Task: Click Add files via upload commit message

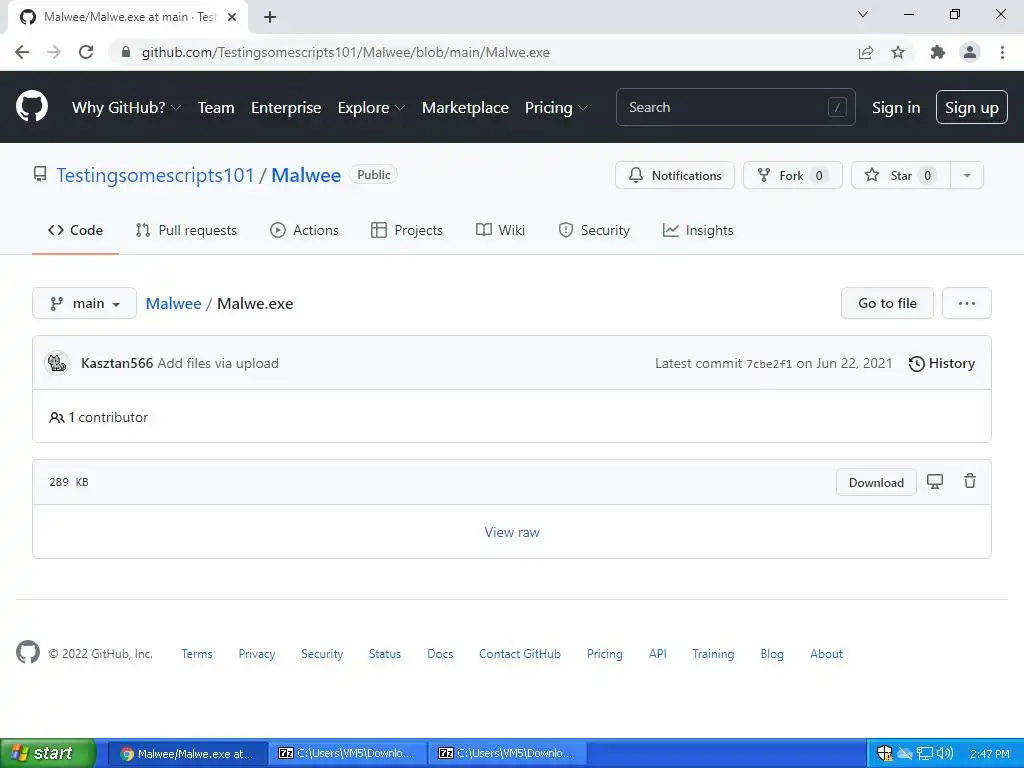Action: 218,363
